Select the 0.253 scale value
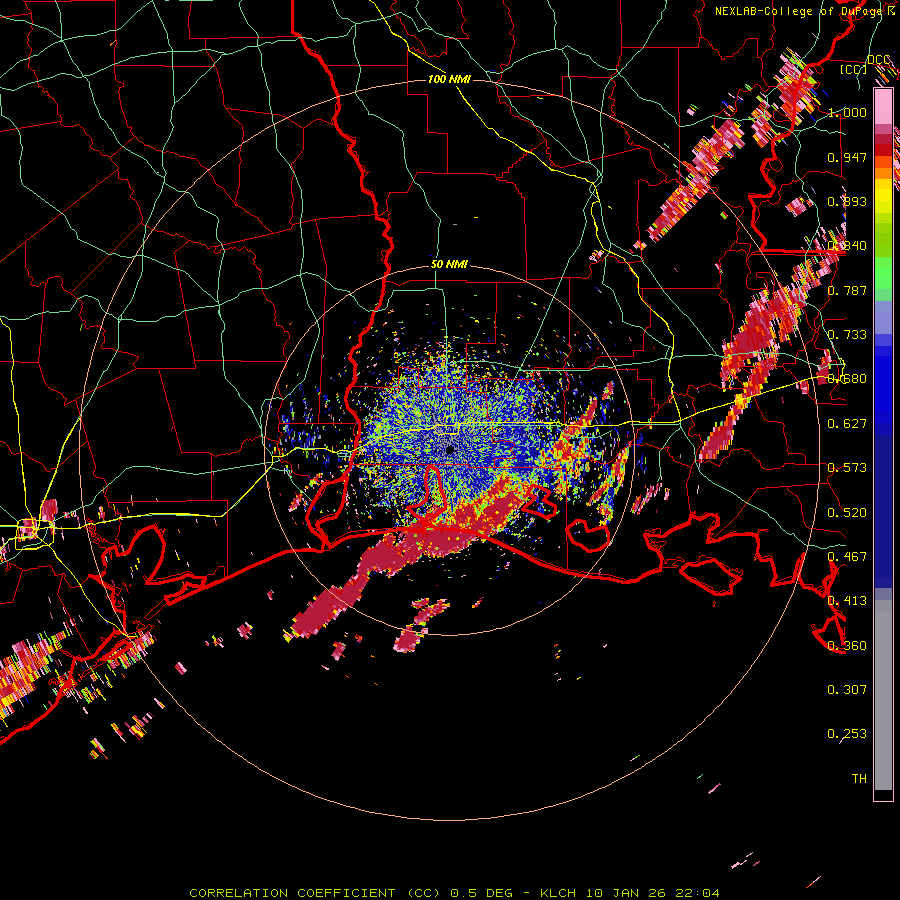The height and width of the screenshot is (900, 900). click(x=847, y=734)
